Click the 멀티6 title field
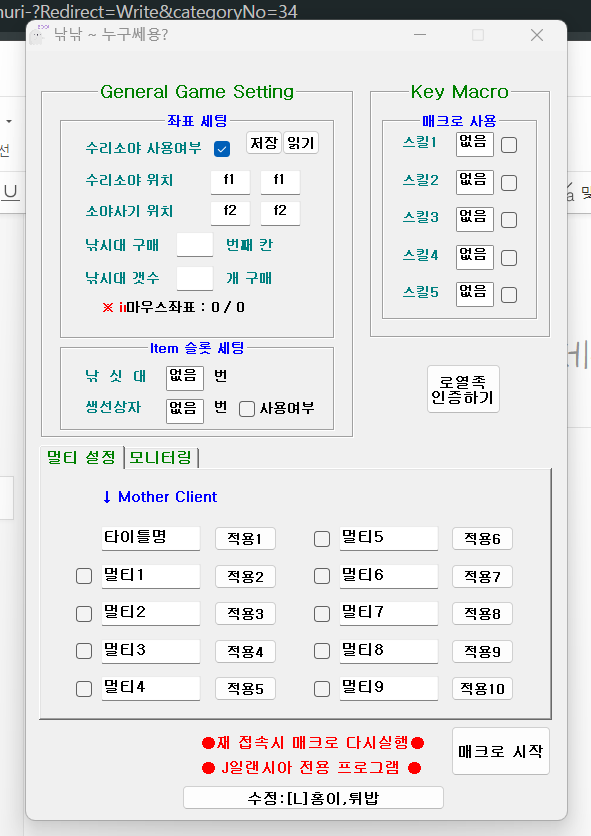 [389, 576]
